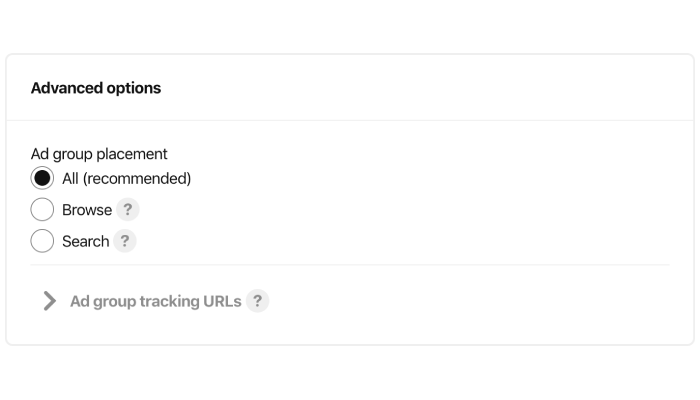
Task: Click the "Browse" option label text
Action: coord(87,210)
